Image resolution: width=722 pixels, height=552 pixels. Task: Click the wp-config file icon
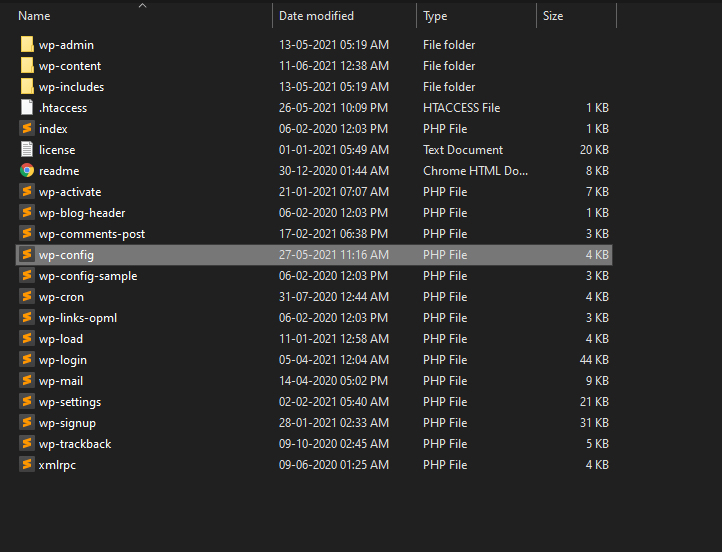(27, 255)
